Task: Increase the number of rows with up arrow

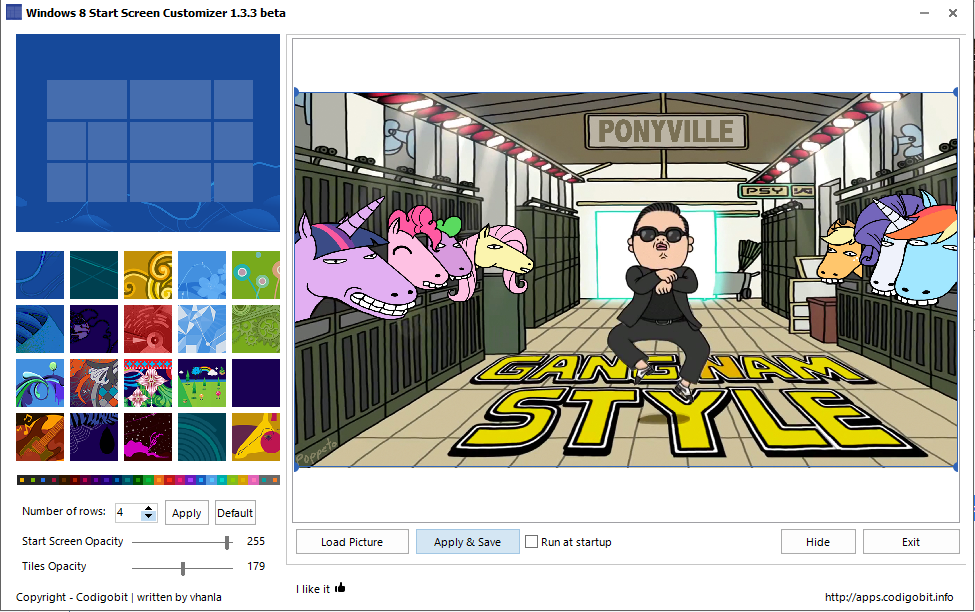Action: pyautogui.click(x=148, y=509)
